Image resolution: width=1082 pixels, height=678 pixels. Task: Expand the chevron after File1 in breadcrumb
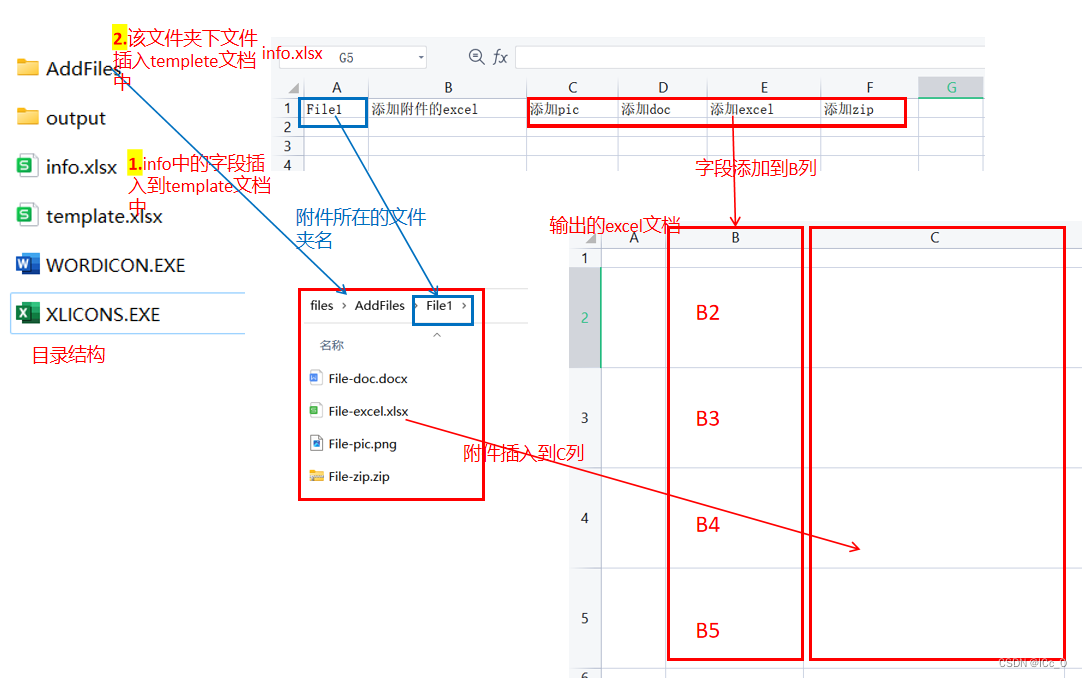(x=464, y=306)
